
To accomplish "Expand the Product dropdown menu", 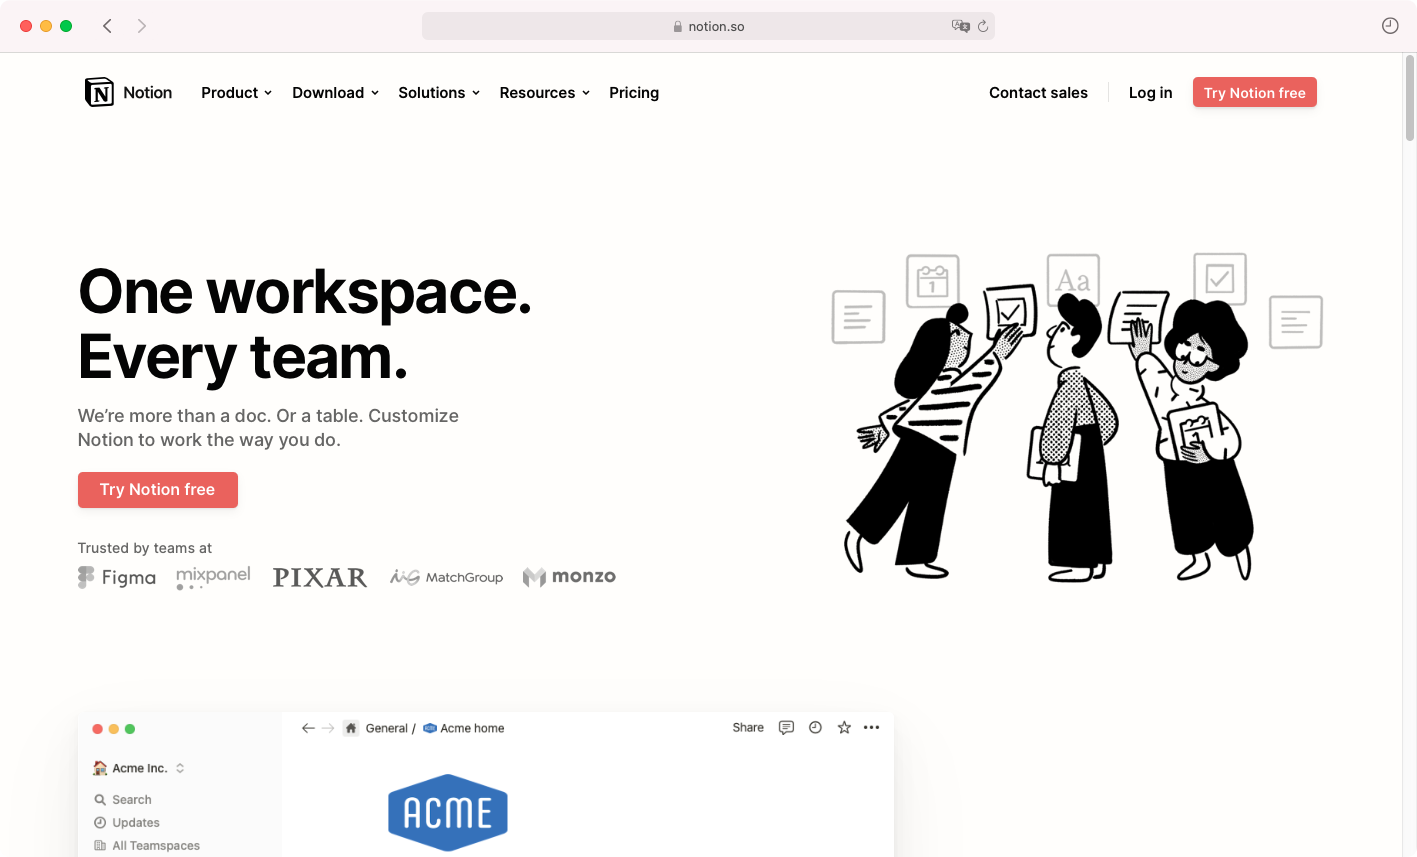I will click(x=237, y=93).
